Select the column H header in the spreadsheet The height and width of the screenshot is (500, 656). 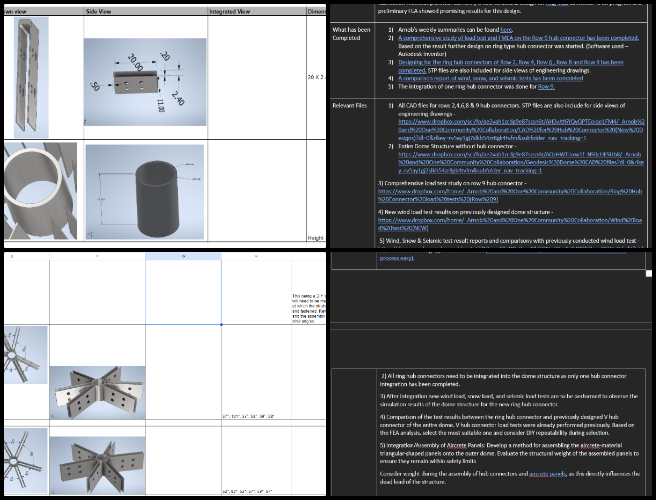tap(256, 256)
